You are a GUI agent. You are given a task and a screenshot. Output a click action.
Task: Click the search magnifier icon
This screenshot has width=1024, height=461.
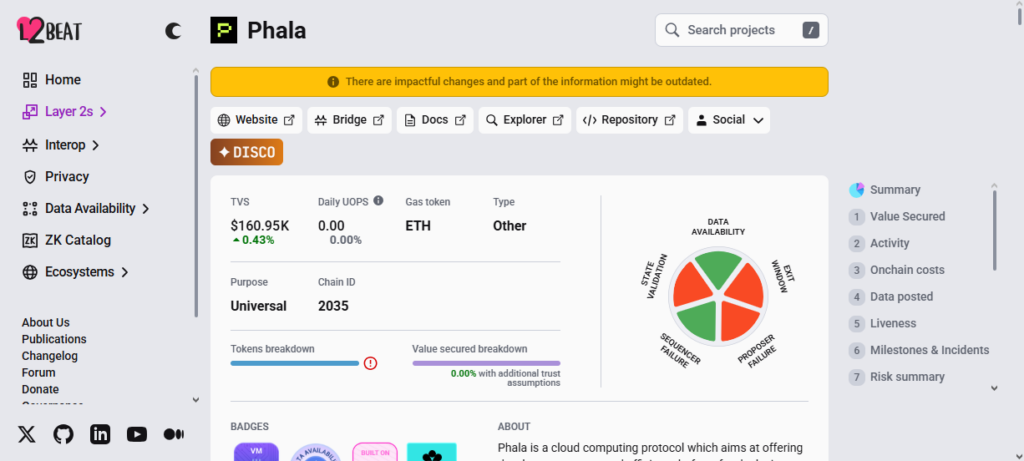(672, 30)
